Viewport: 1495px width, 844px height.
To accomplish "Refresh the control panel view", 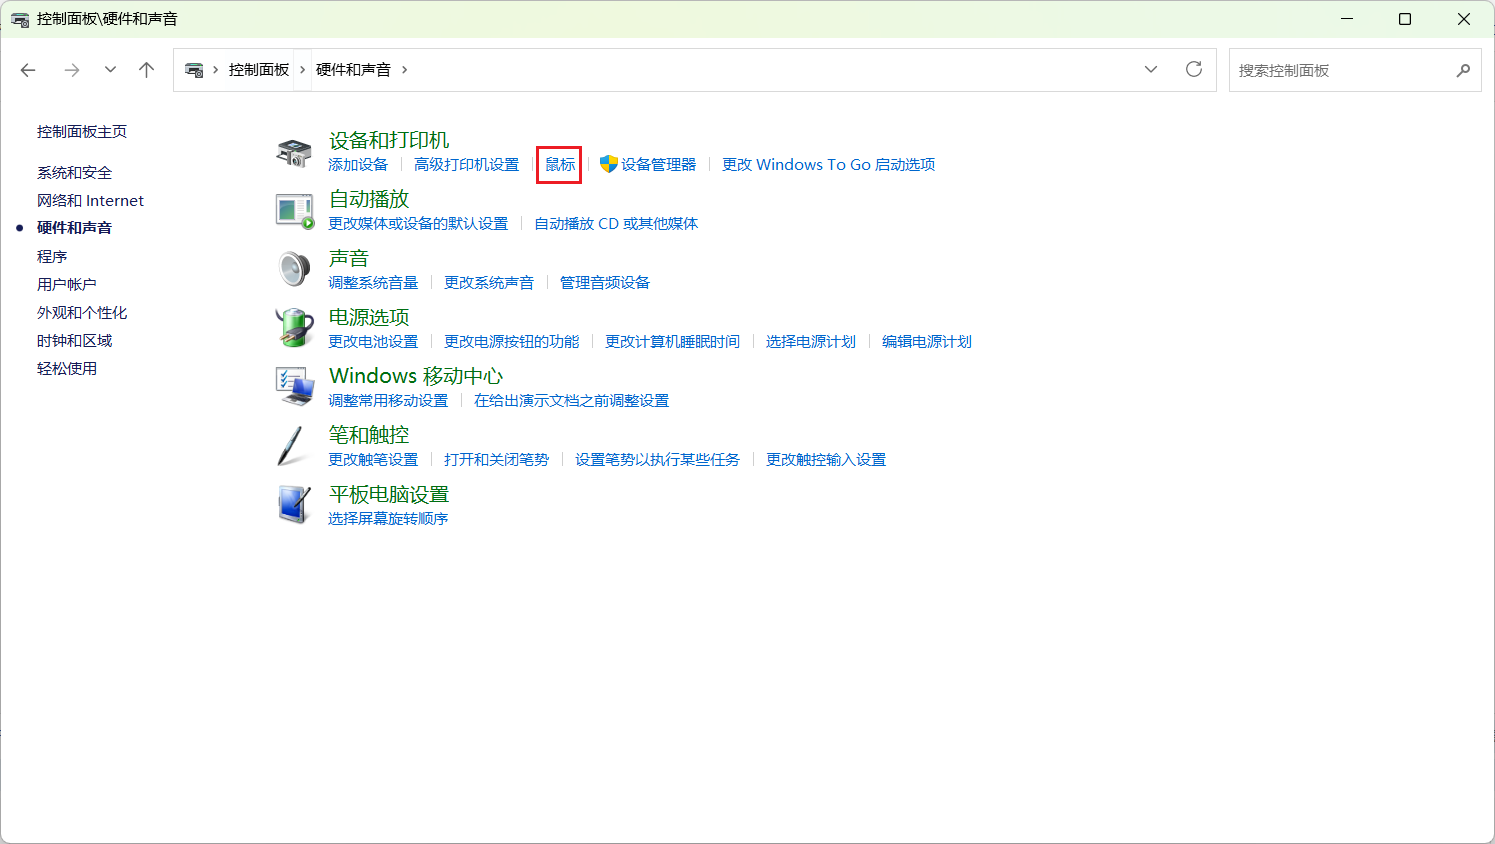I will coord(1194,69).
